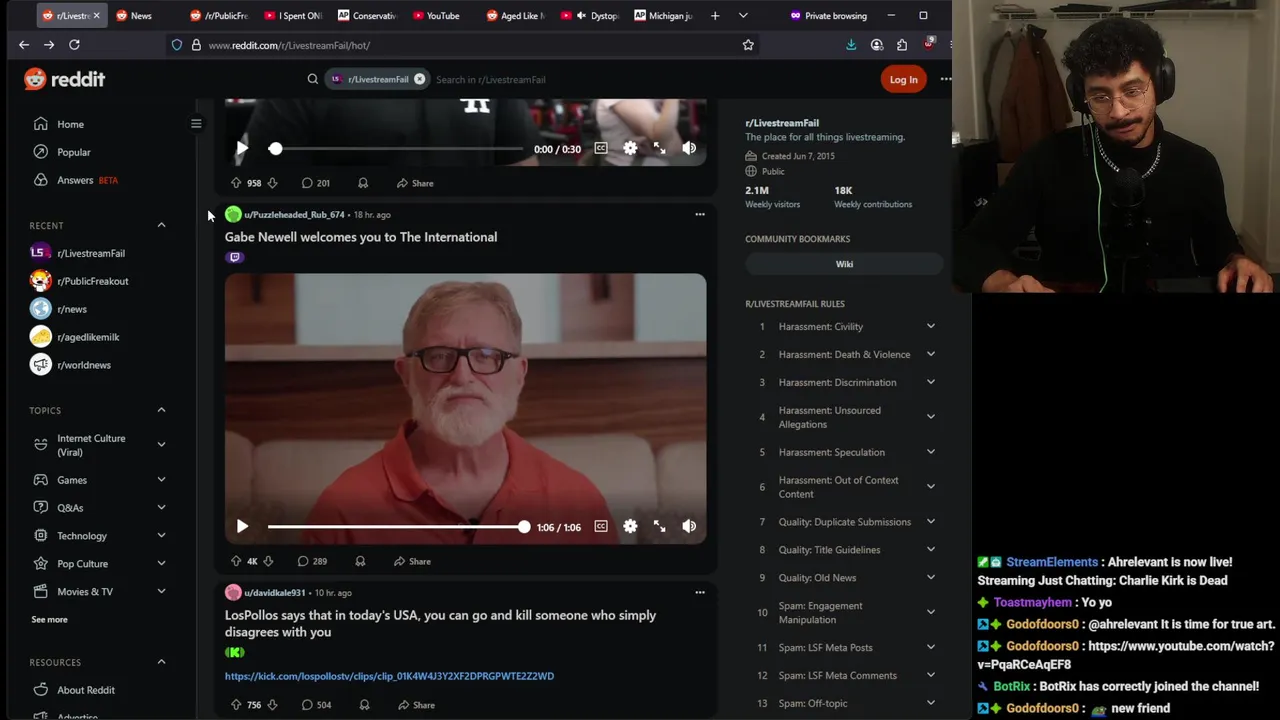Enter fullscreen on Gabe Newell video
The image size is (1280, 720).
(x=659, y=526)
